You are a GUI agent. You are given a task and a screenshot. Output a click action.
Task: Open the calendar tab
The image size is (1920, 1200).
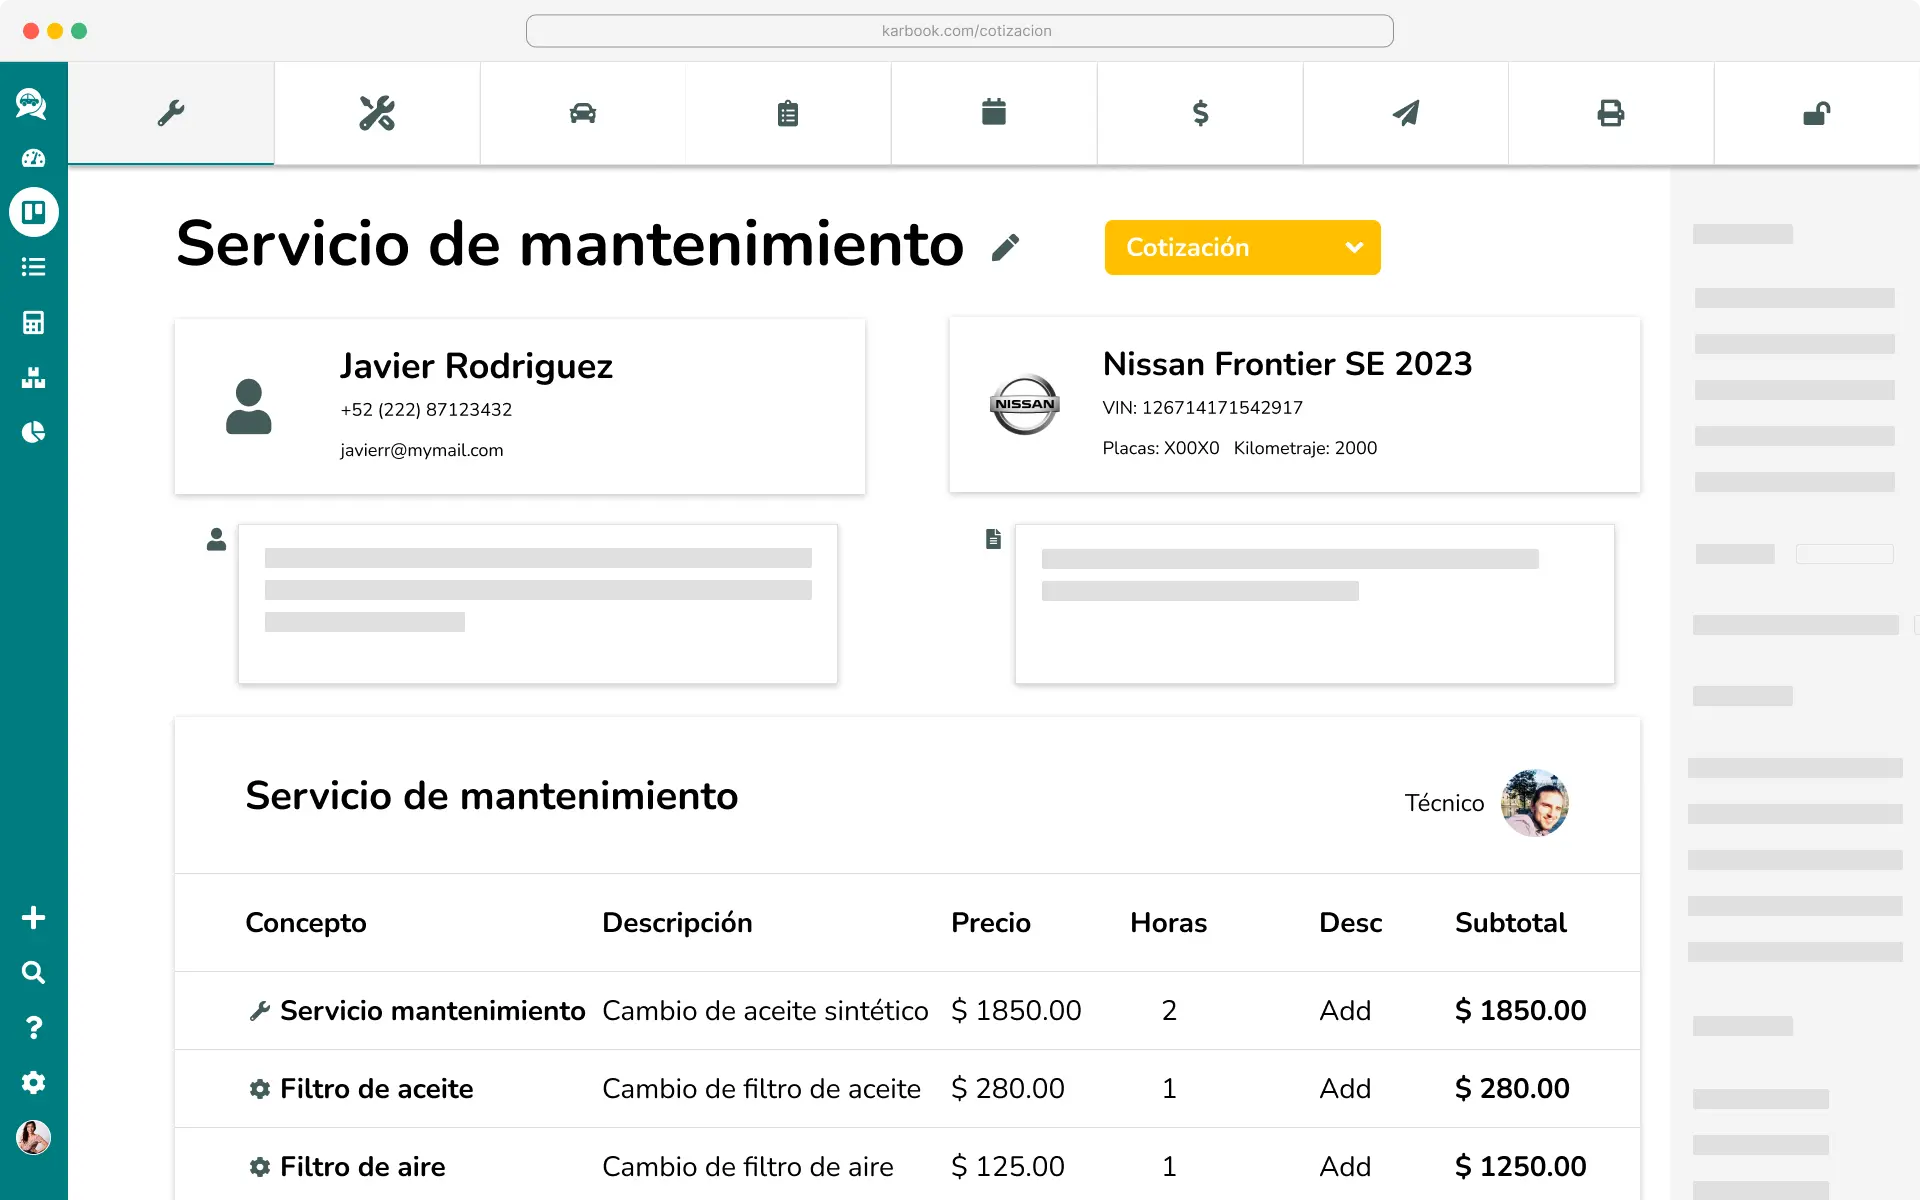(994, 113)
